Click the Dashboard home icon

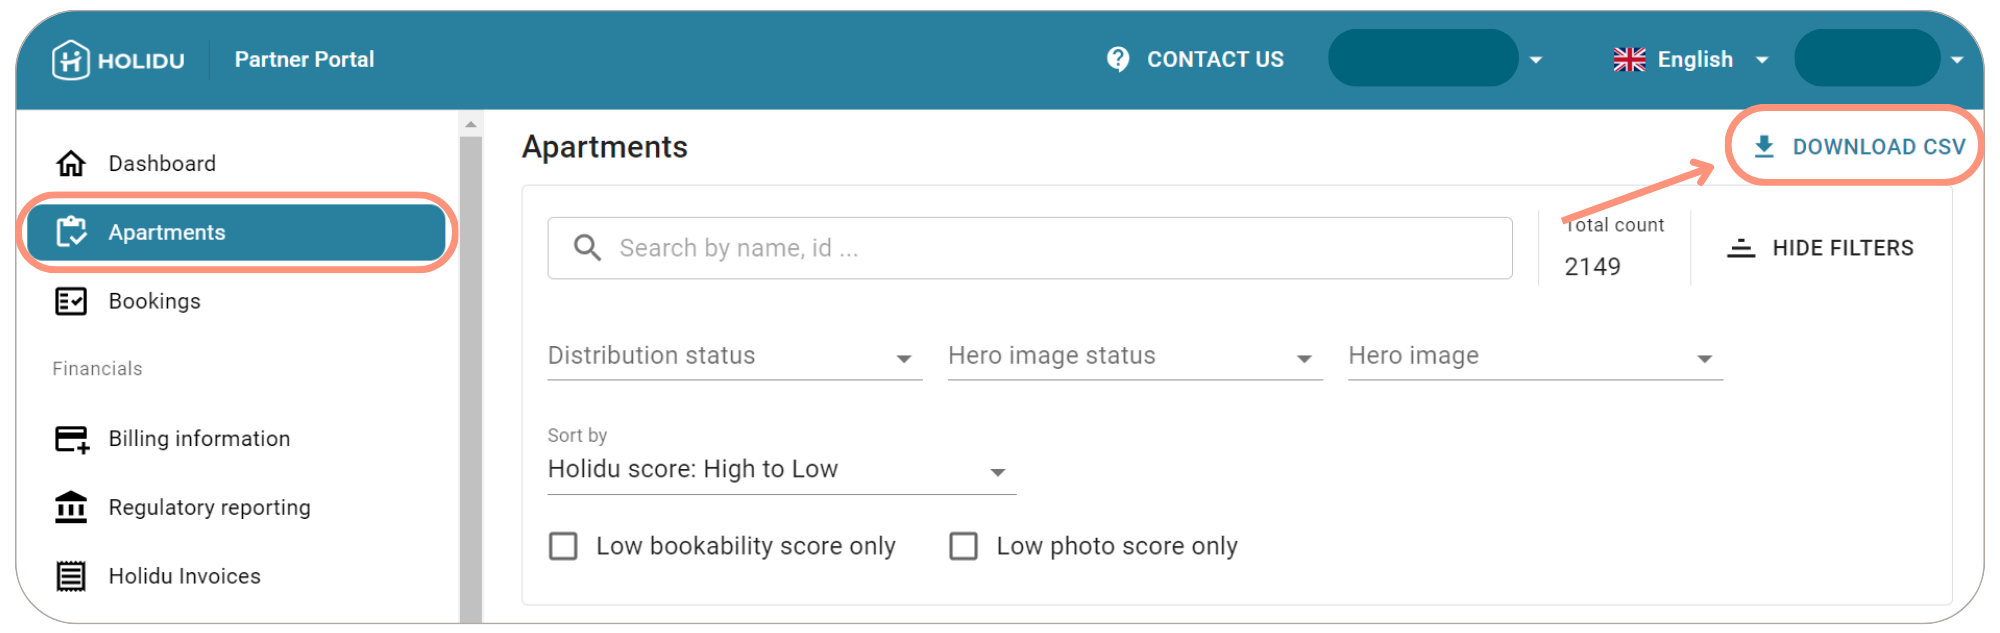click(71, 163)
